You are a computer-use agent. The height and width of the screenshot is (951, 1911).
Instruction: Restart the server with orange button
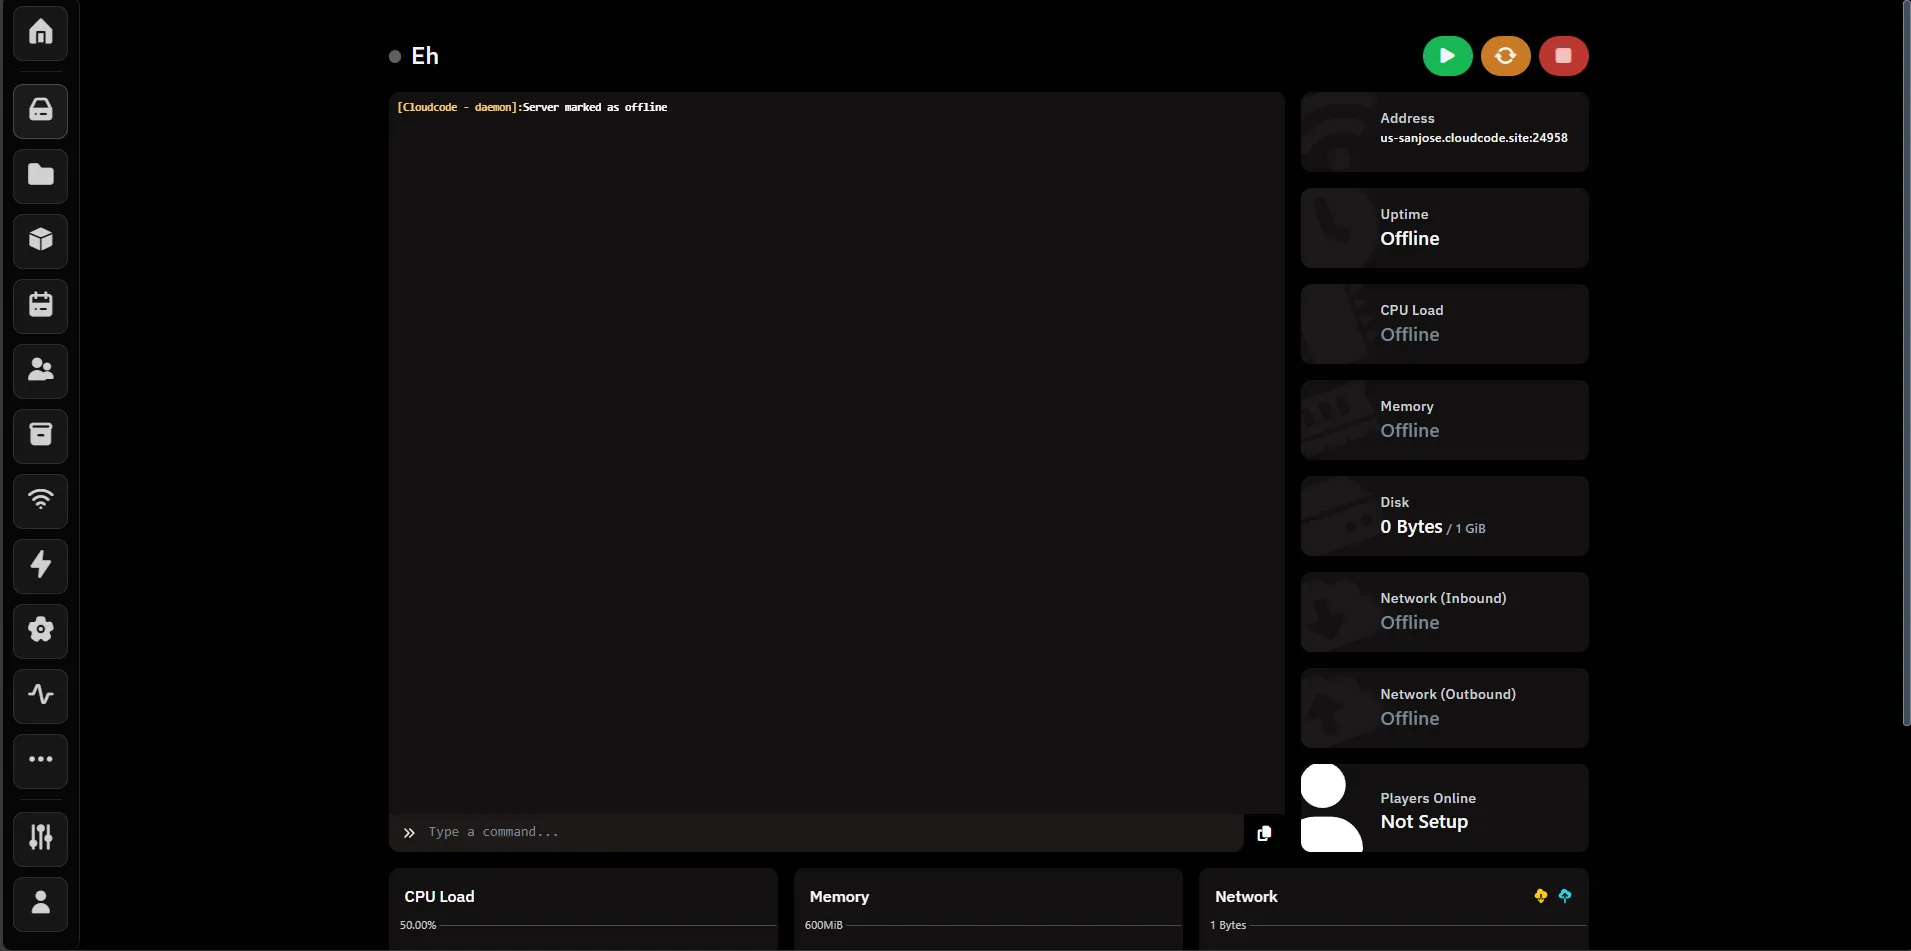(x=1505, y=56)
